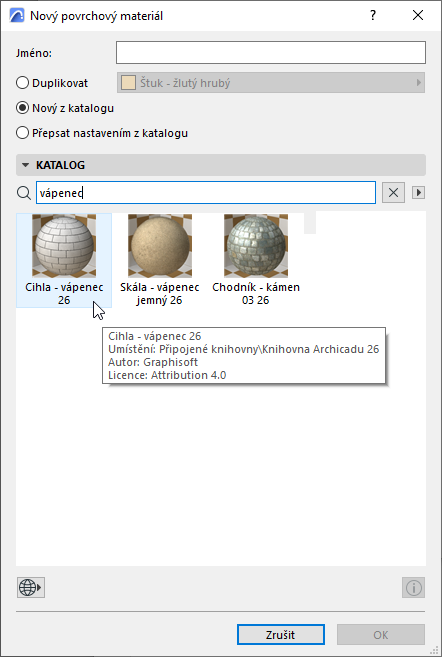Close the Nový povrchový materiál dialog
This screenshot has height=657, width=442.
point(418,16)
